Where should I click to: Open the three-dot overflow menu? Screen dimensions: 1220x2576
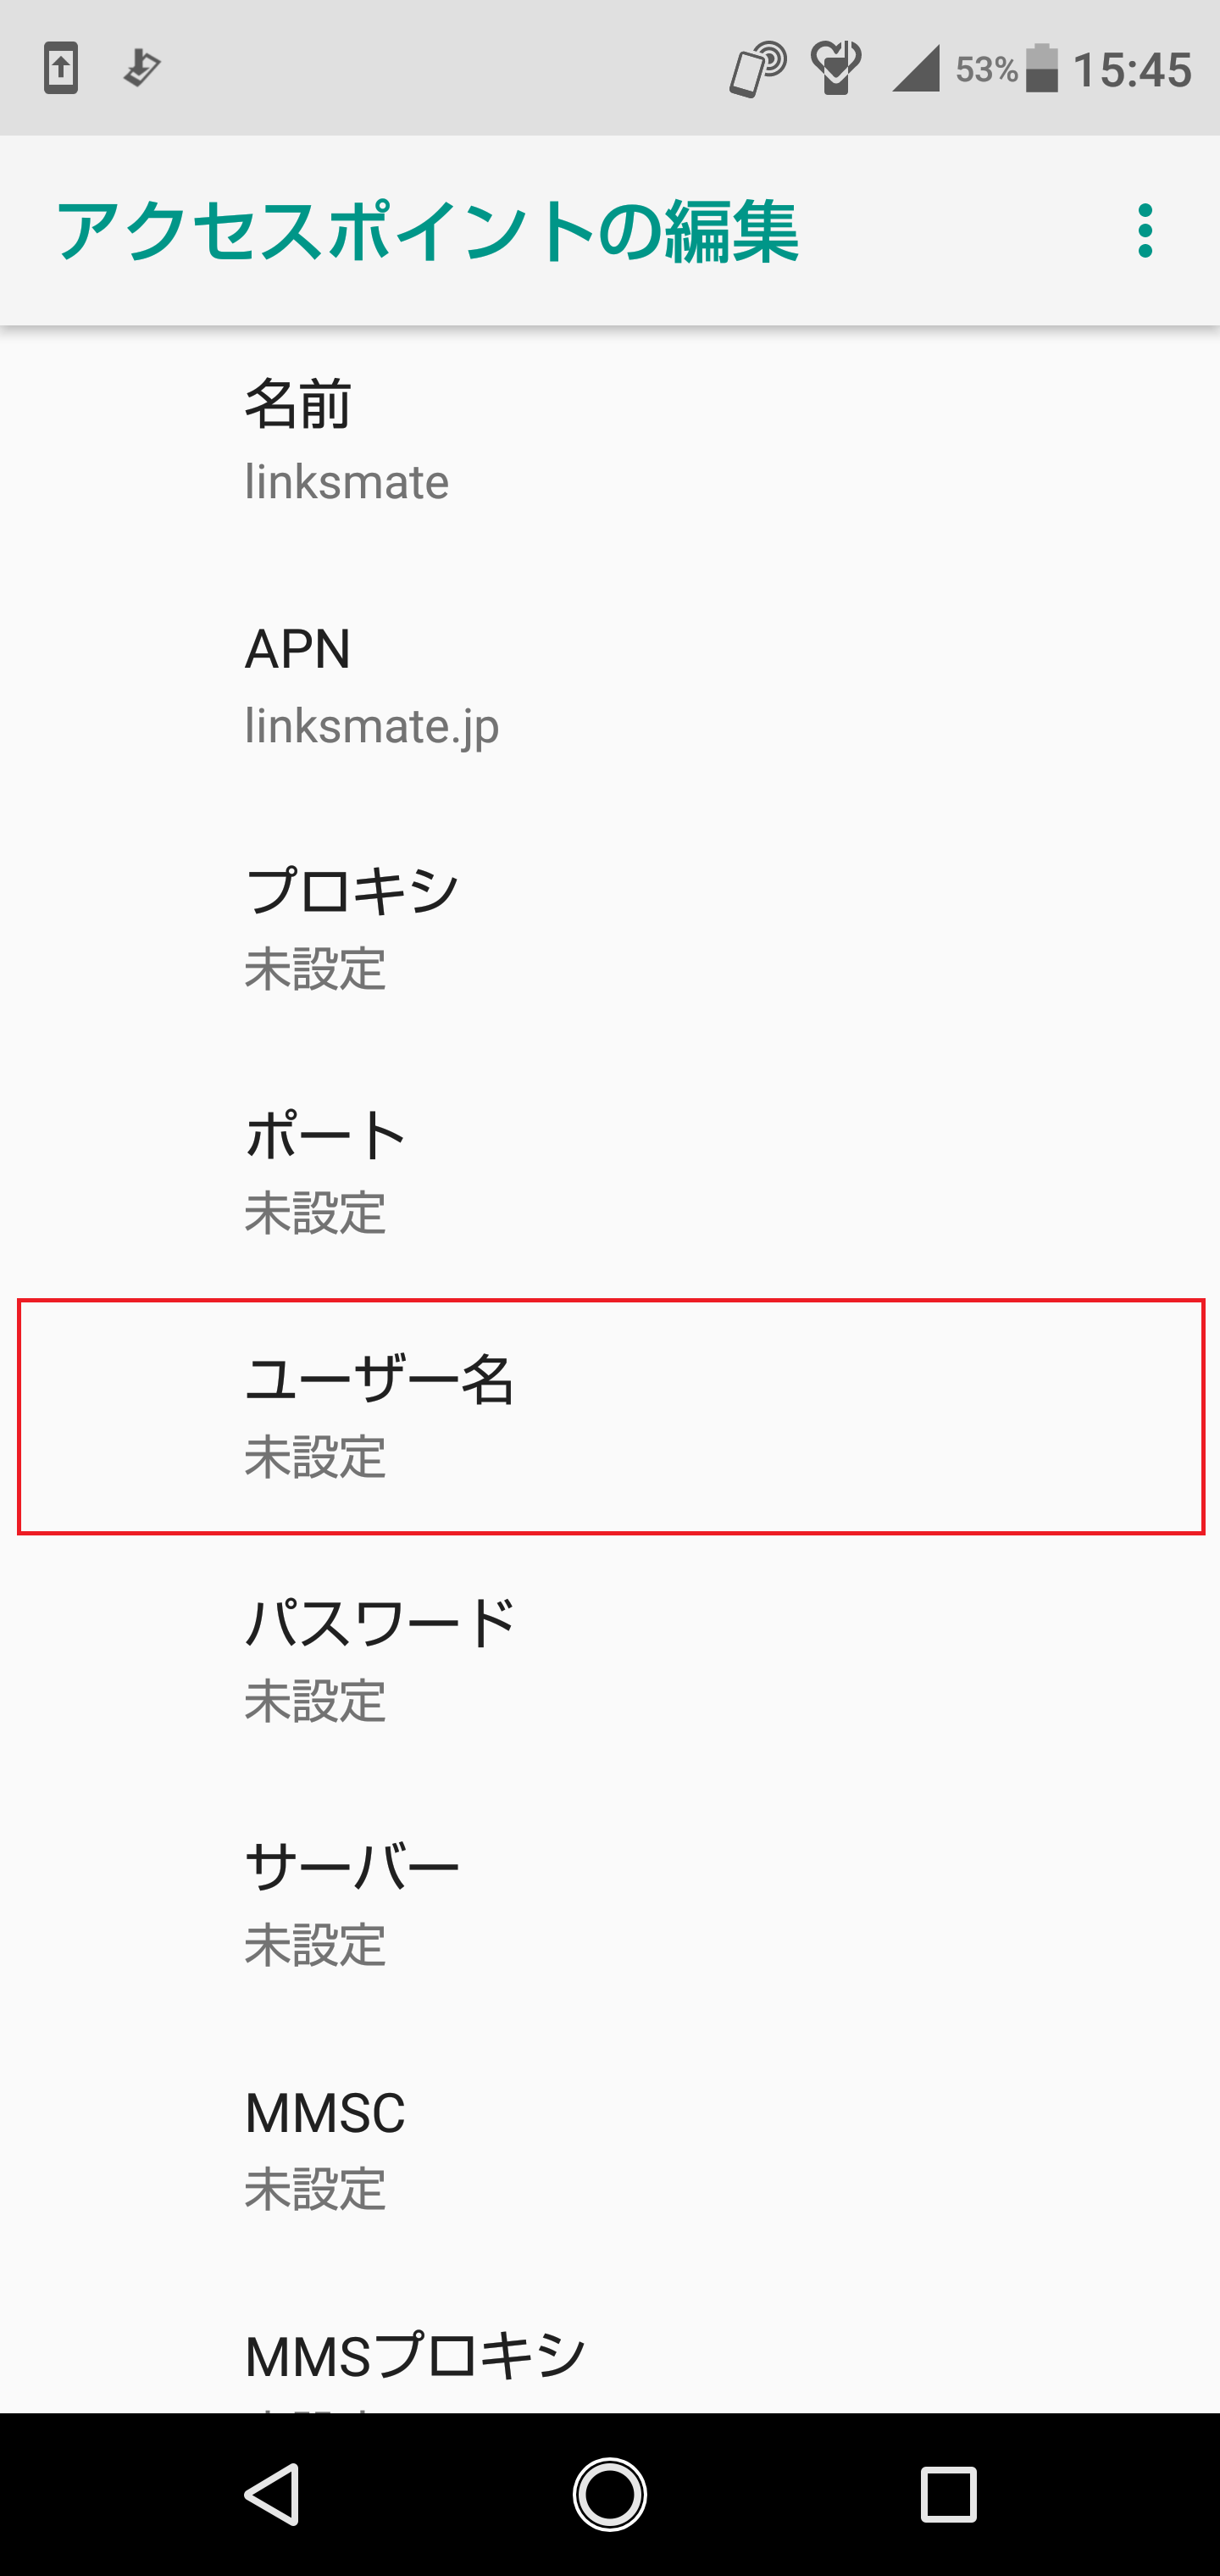[1145, 231]
